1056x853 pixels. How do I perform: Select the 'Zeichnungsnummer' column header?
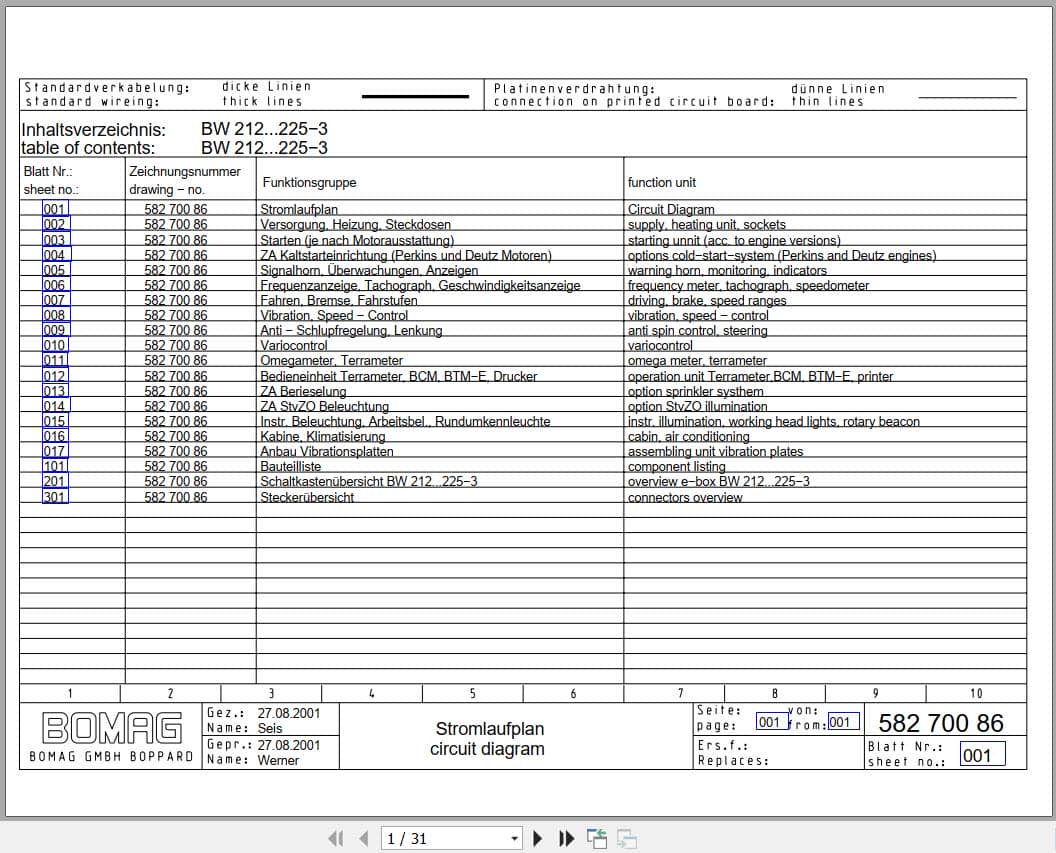pyautogui.click(x=185, y=171)
